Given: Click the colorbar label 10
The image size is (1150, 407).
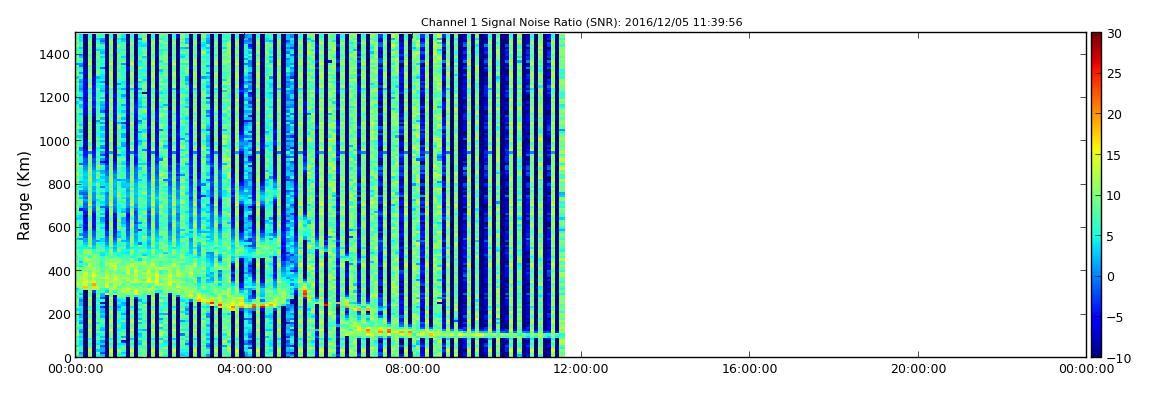Looking at the screenshot, I should tap(1115, 196).
